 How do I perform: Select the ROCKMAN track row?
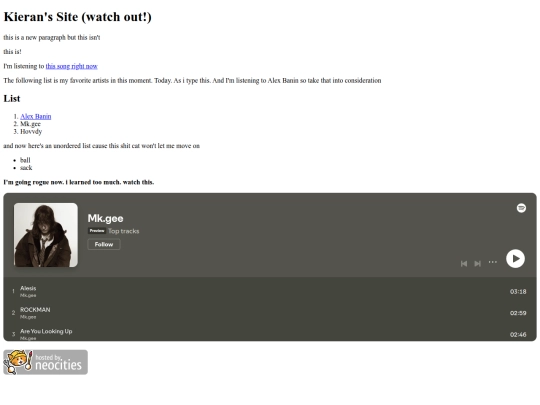click(270, 313)
